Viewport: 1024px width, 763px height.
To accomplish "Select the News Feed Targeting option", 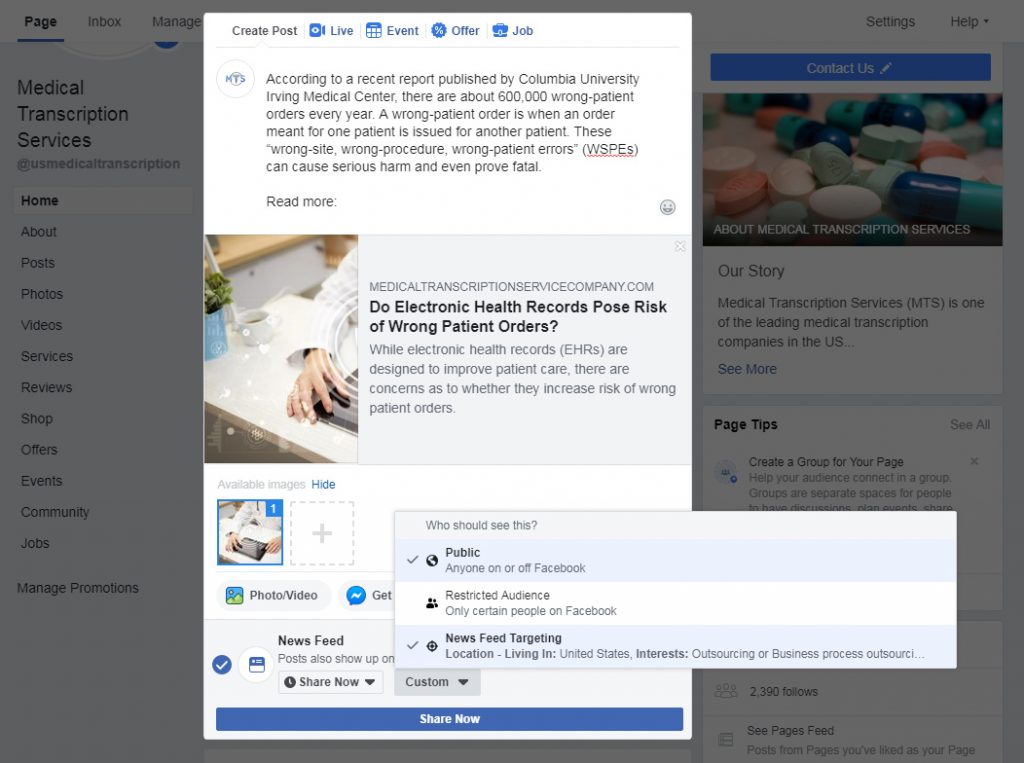I will tap(675, 646).
